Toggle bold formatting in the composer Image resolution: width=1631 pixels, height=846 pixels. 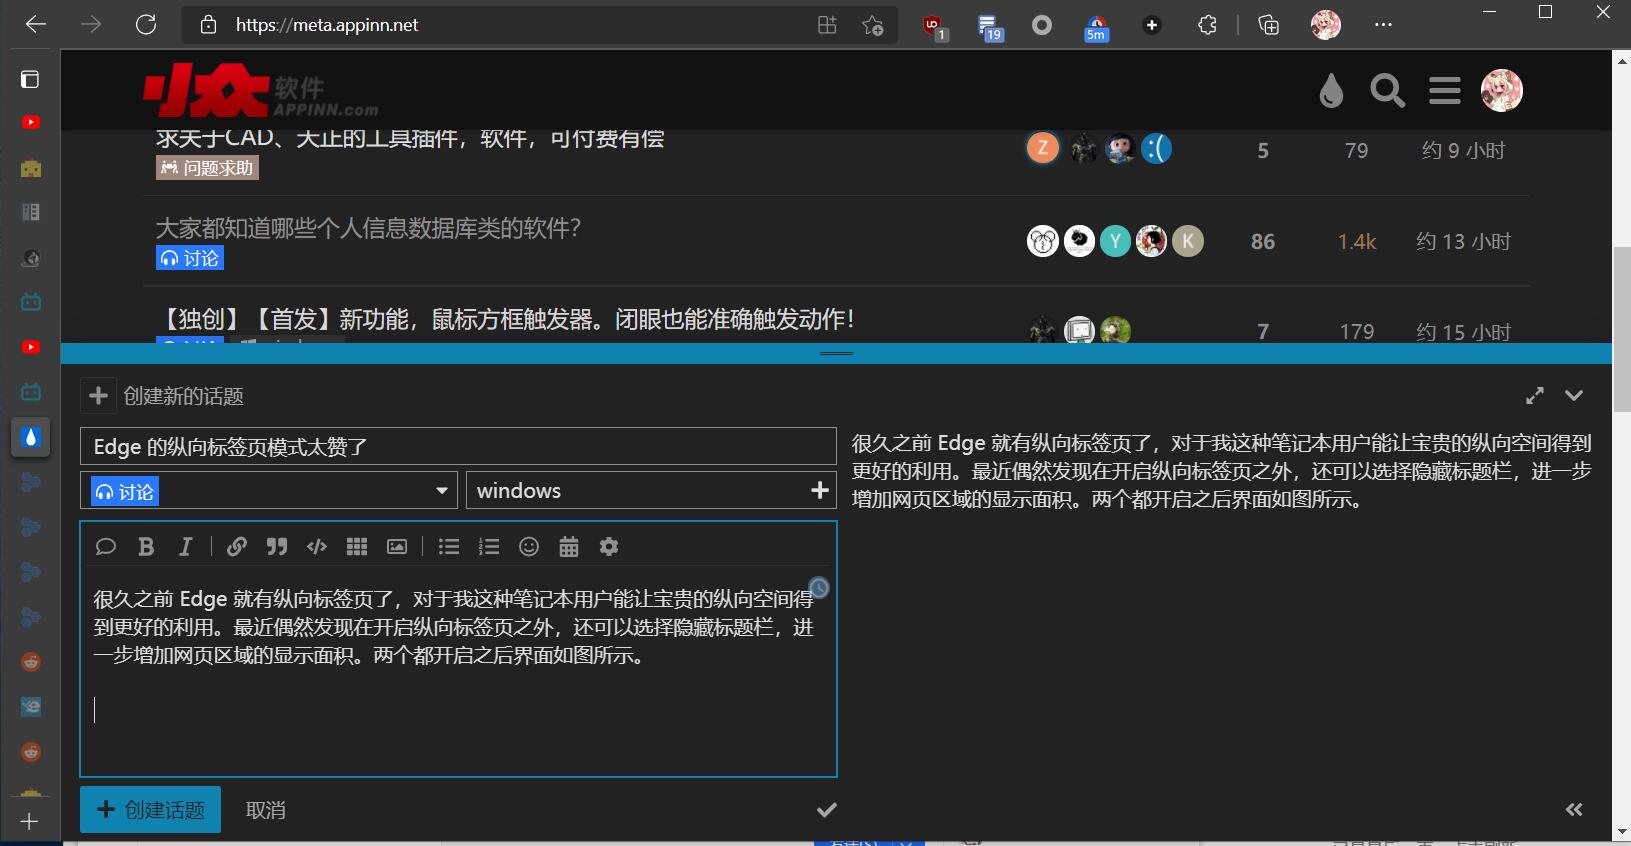tap(146, 546)
